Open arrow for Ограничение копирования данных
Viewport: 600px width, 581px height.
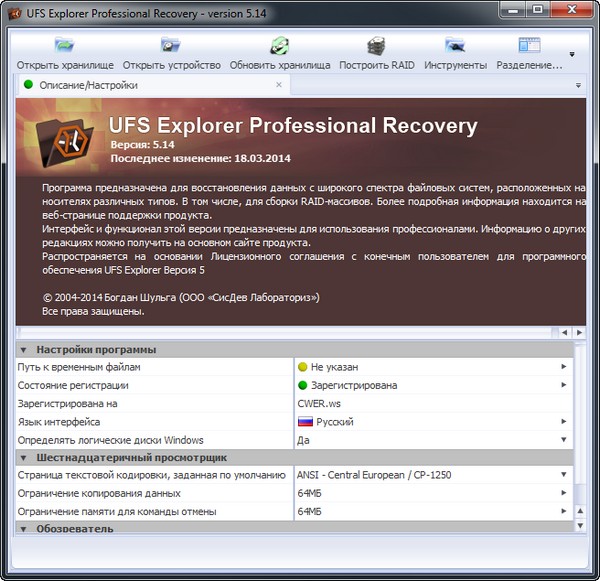click(x=564, y=493)
